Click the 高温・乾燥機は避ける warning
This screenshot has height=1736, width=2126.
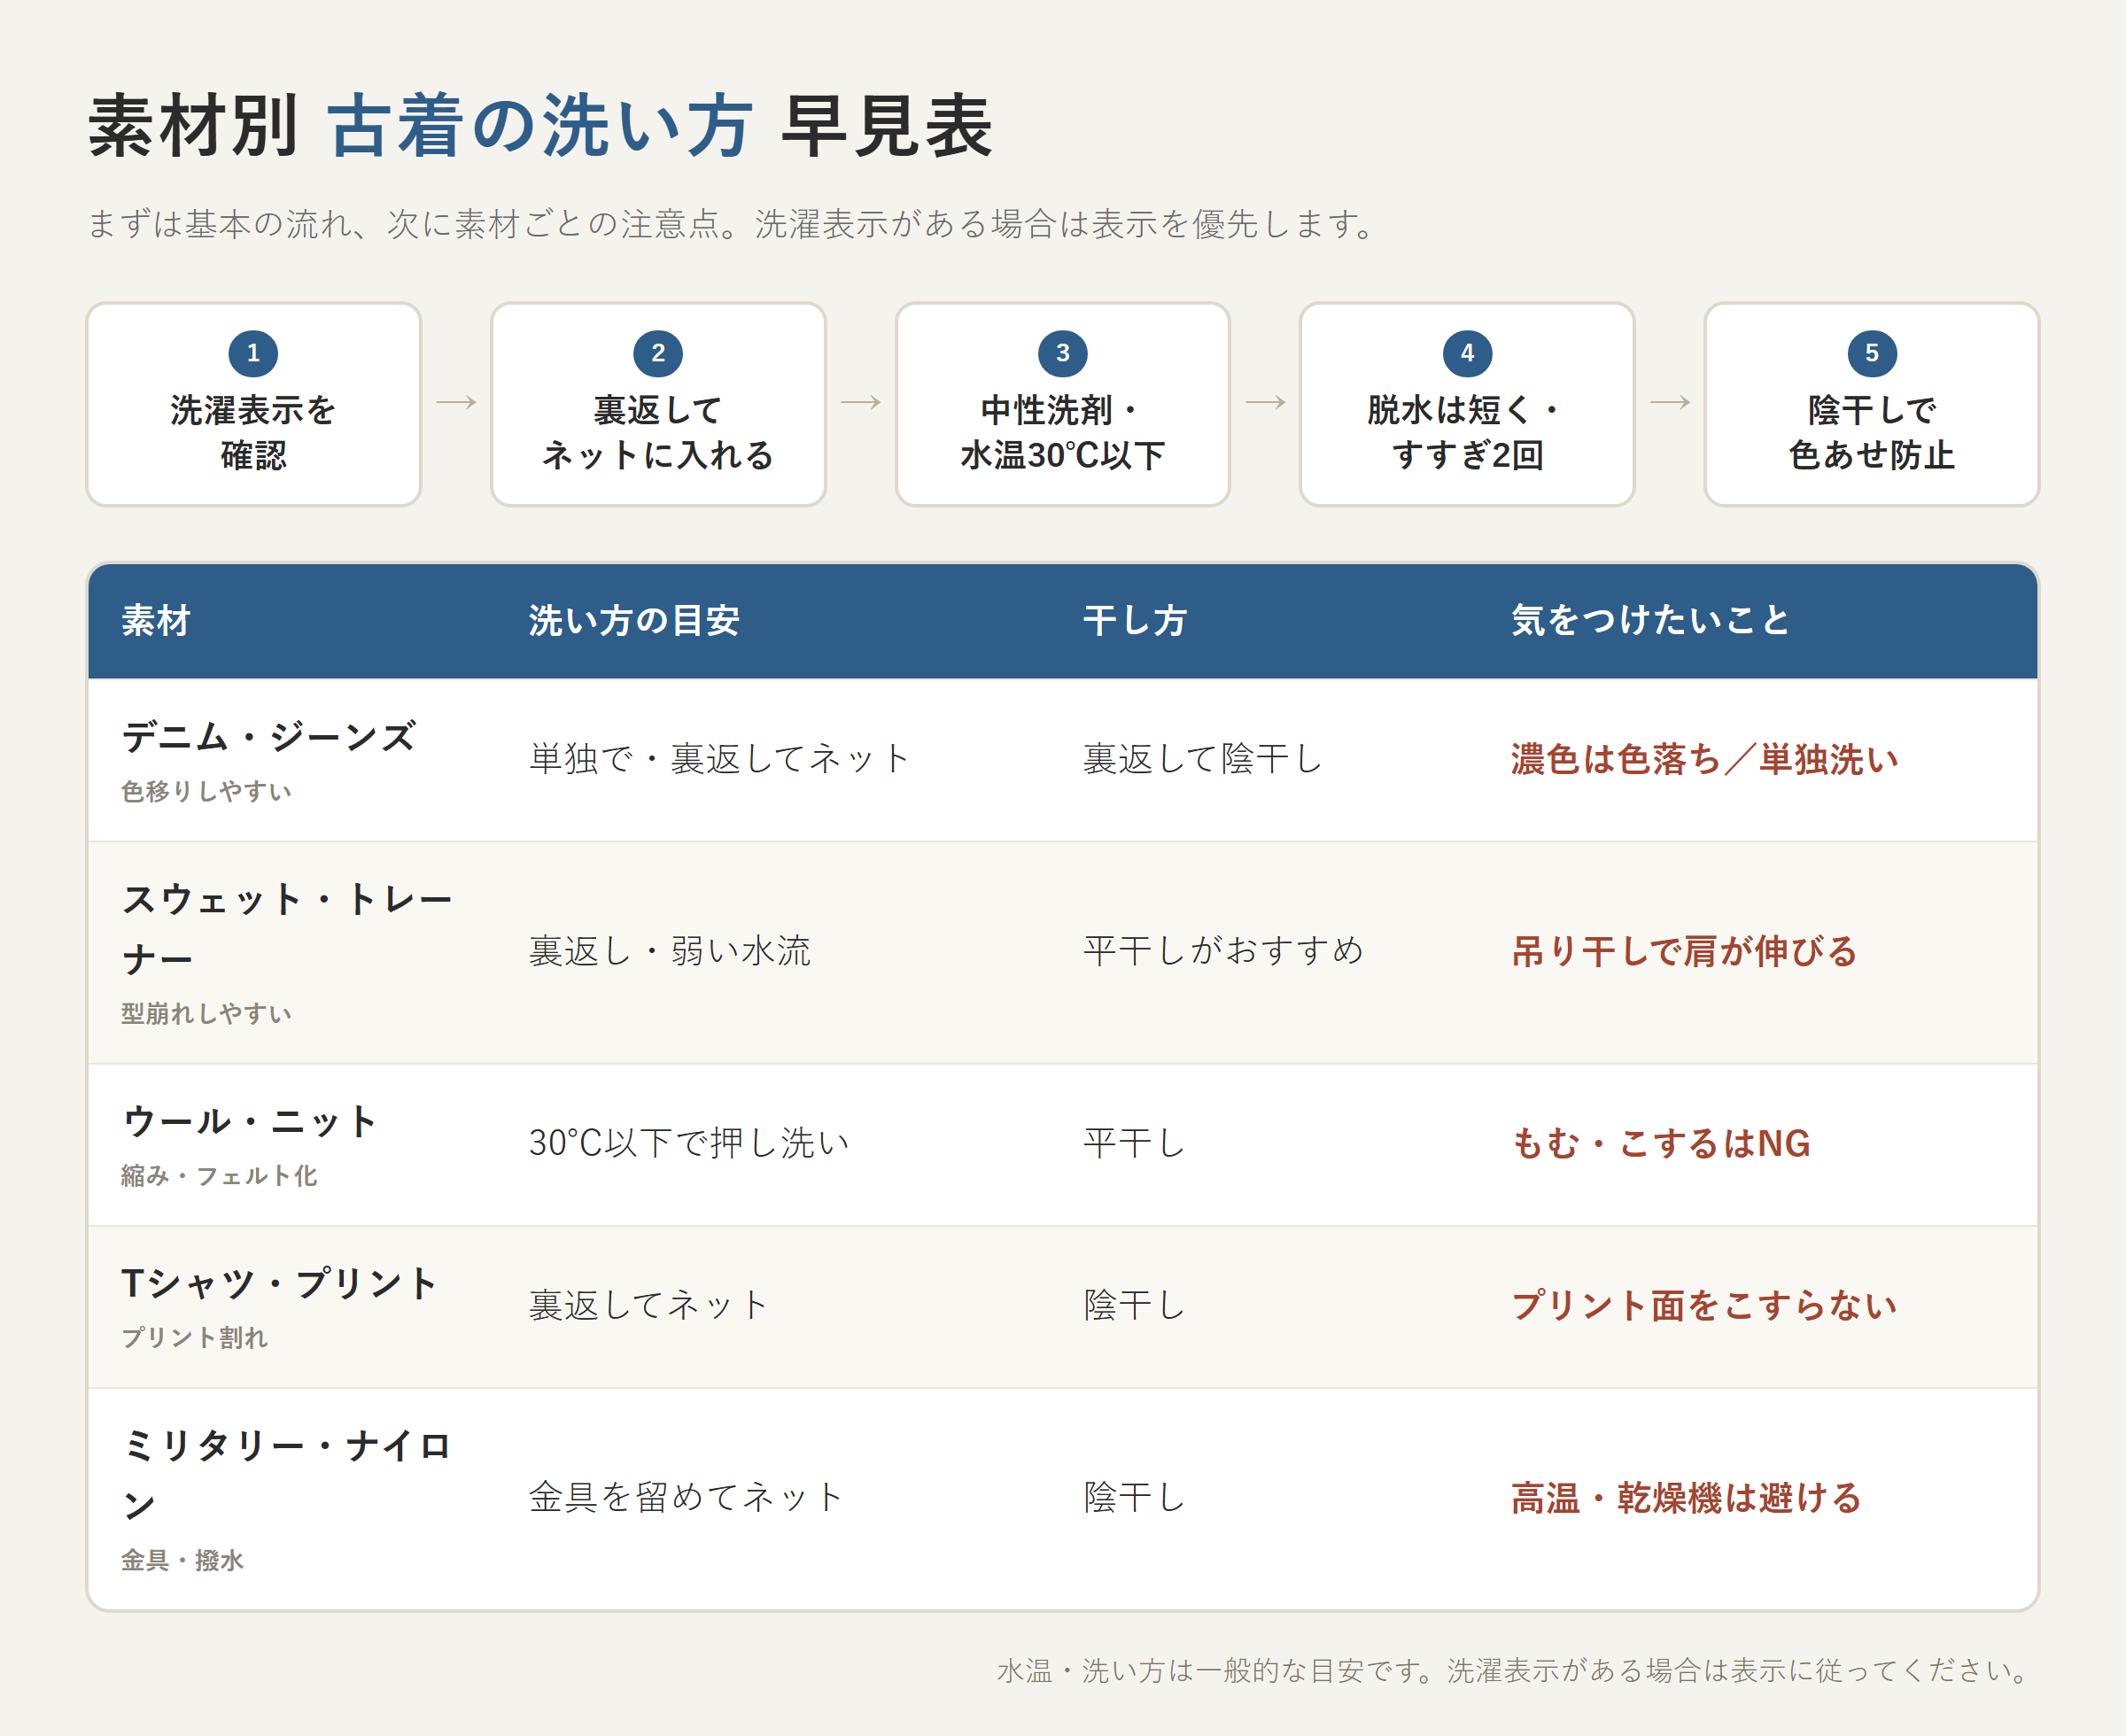pos(1686,1497)
